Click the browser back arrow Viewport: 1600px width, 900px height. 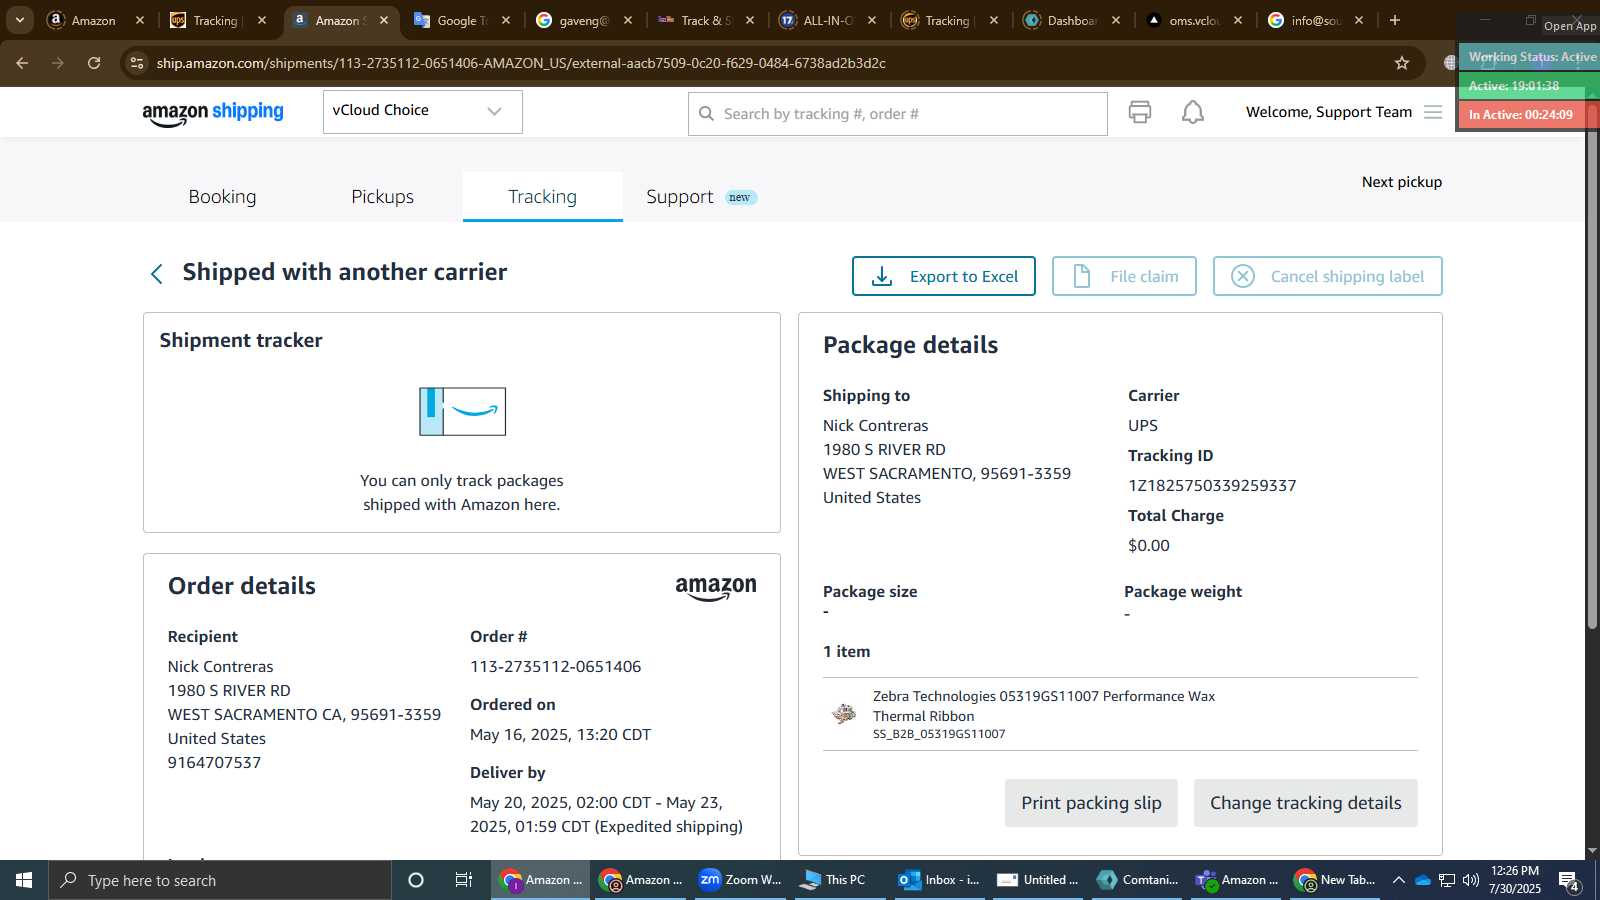tap(22, 63)
